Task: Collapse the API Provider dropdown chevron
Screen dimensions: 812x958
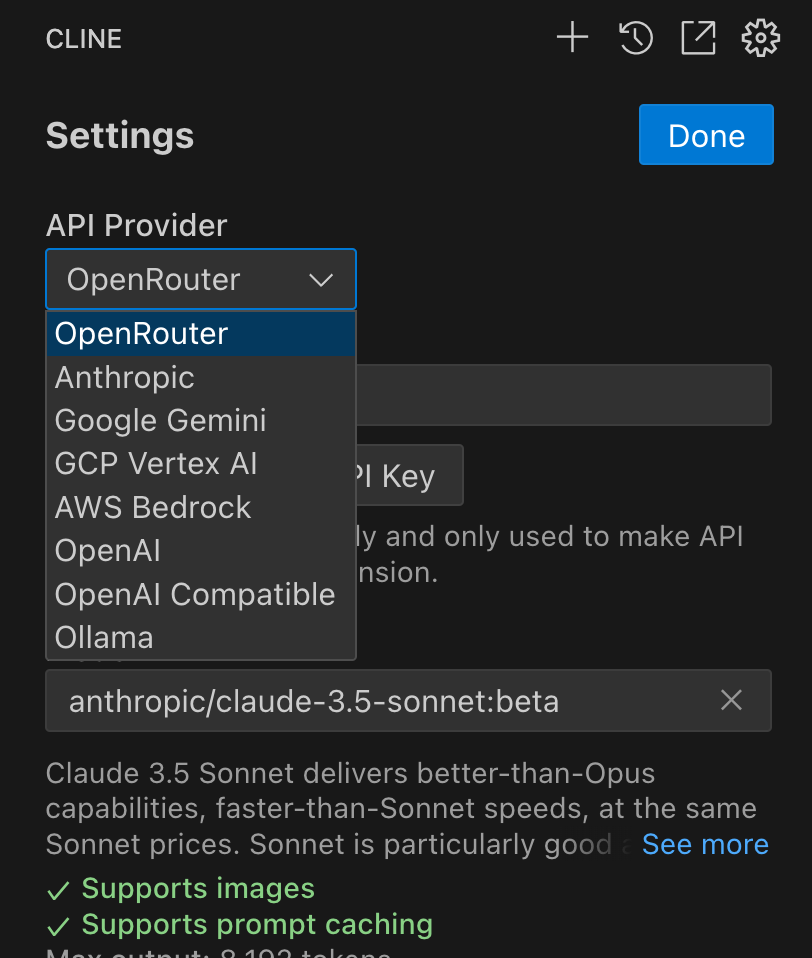Action: point(321,280)
